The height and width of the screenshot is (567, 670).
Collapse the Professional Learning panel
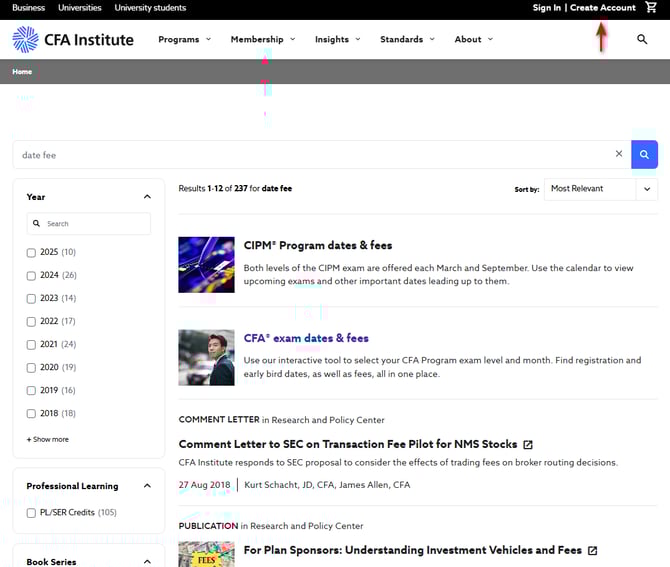(x=147, y=486)
